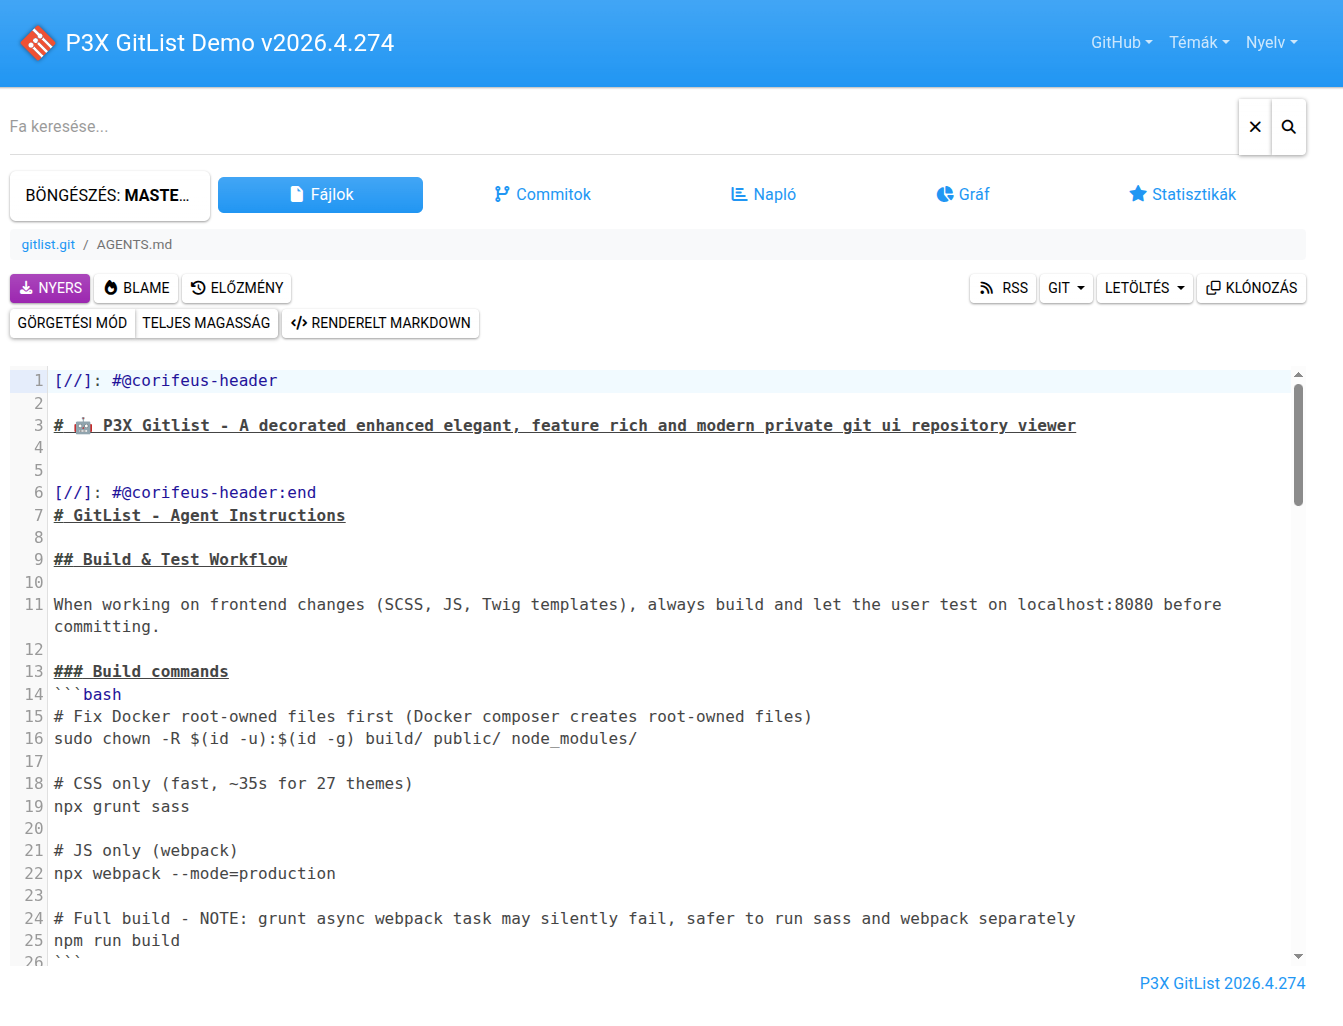
Task: Open the Témák menu in the navbar
Action: click(1198, 43)
